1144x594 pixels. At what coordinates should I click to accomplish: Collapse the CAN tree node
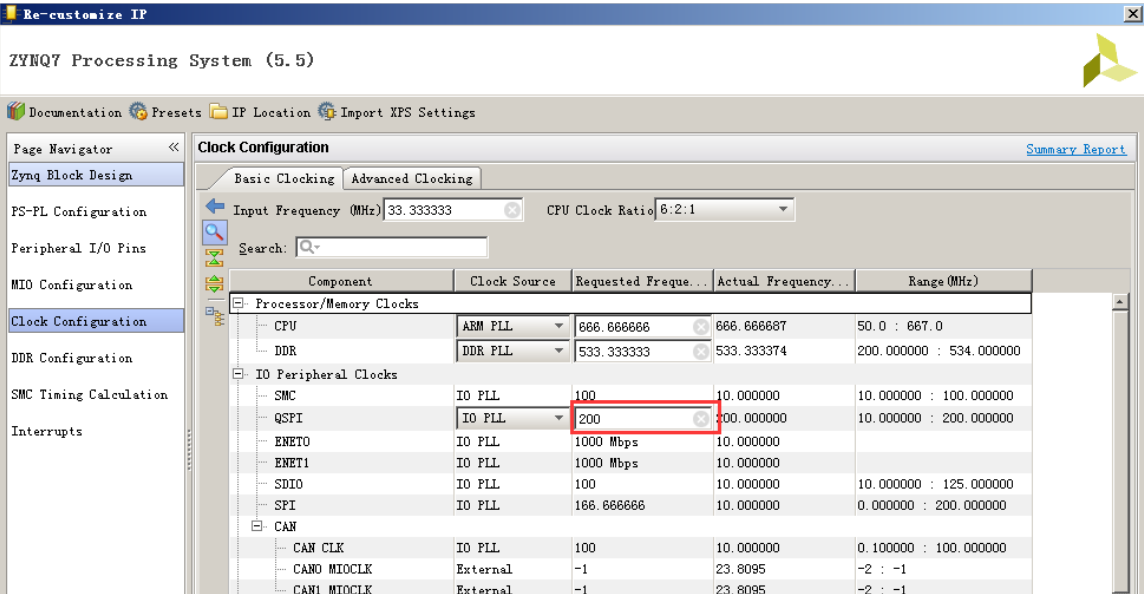(x=257, y=526)
